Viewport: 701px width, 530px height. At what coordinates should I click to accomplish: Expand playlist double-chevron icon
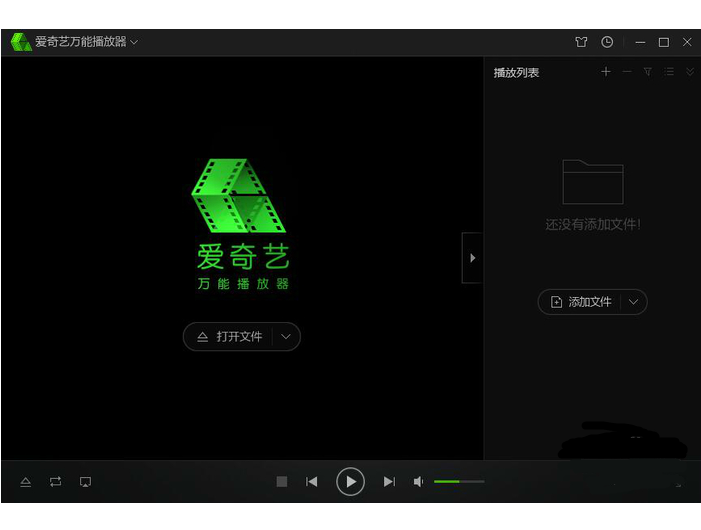click(x=690, y=72)
